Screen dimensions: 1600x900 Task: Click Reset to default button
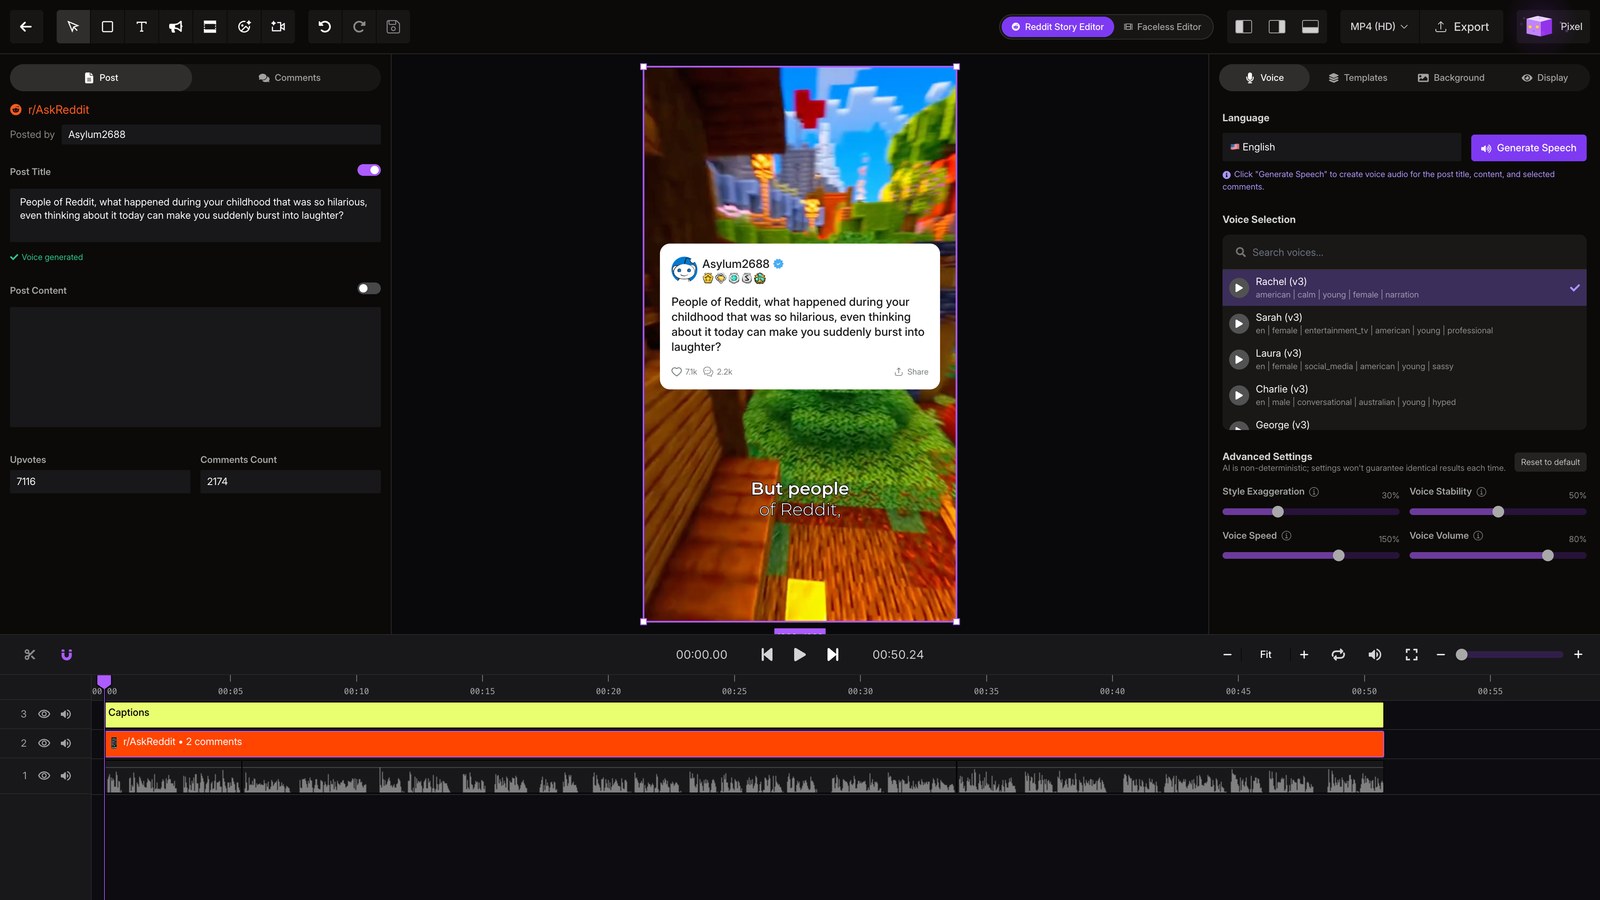coord(1550,462)
